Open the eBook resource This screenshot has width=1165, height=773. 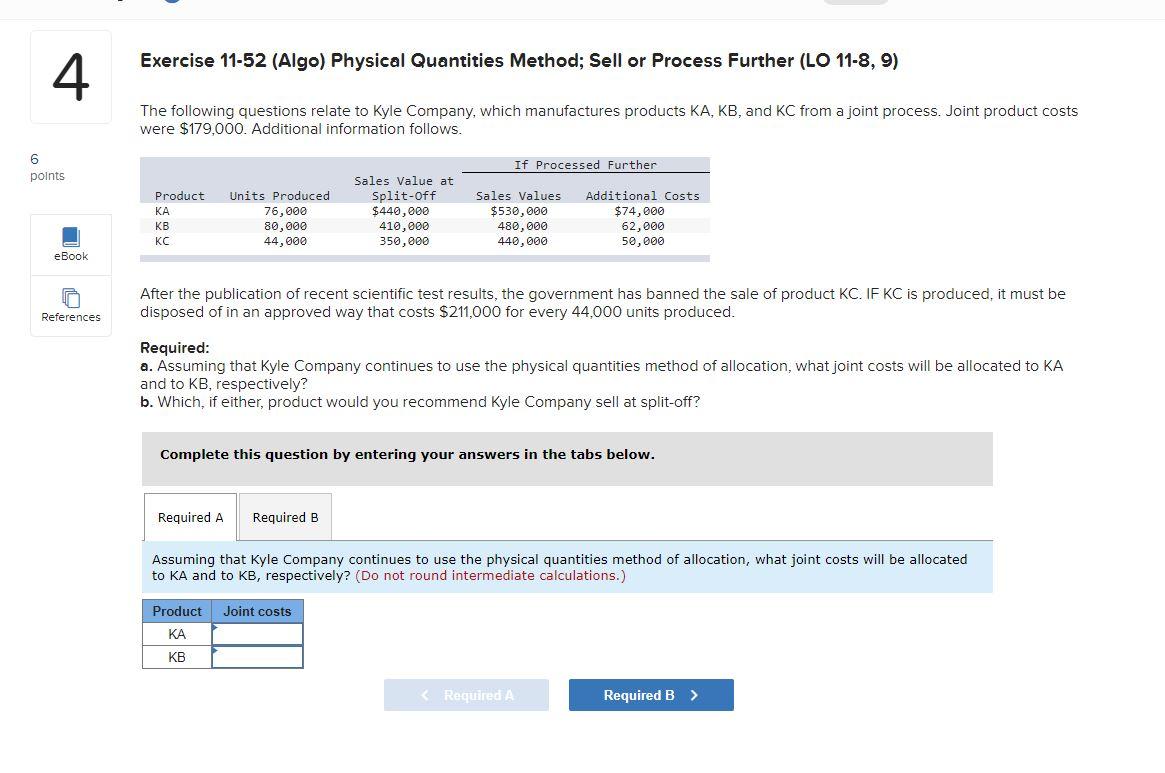(70, 243)
